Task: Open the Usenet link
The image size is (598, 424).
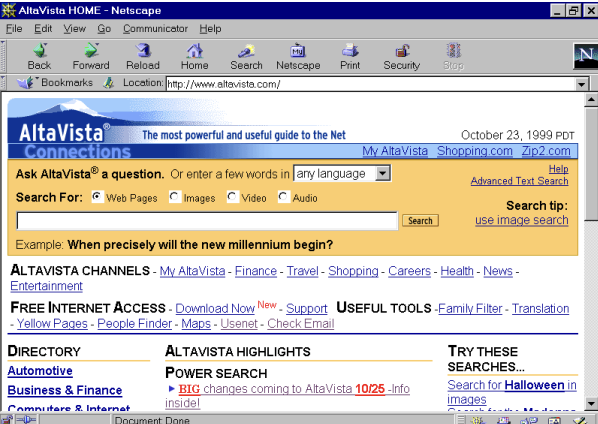Action: (x=239, y=323)
